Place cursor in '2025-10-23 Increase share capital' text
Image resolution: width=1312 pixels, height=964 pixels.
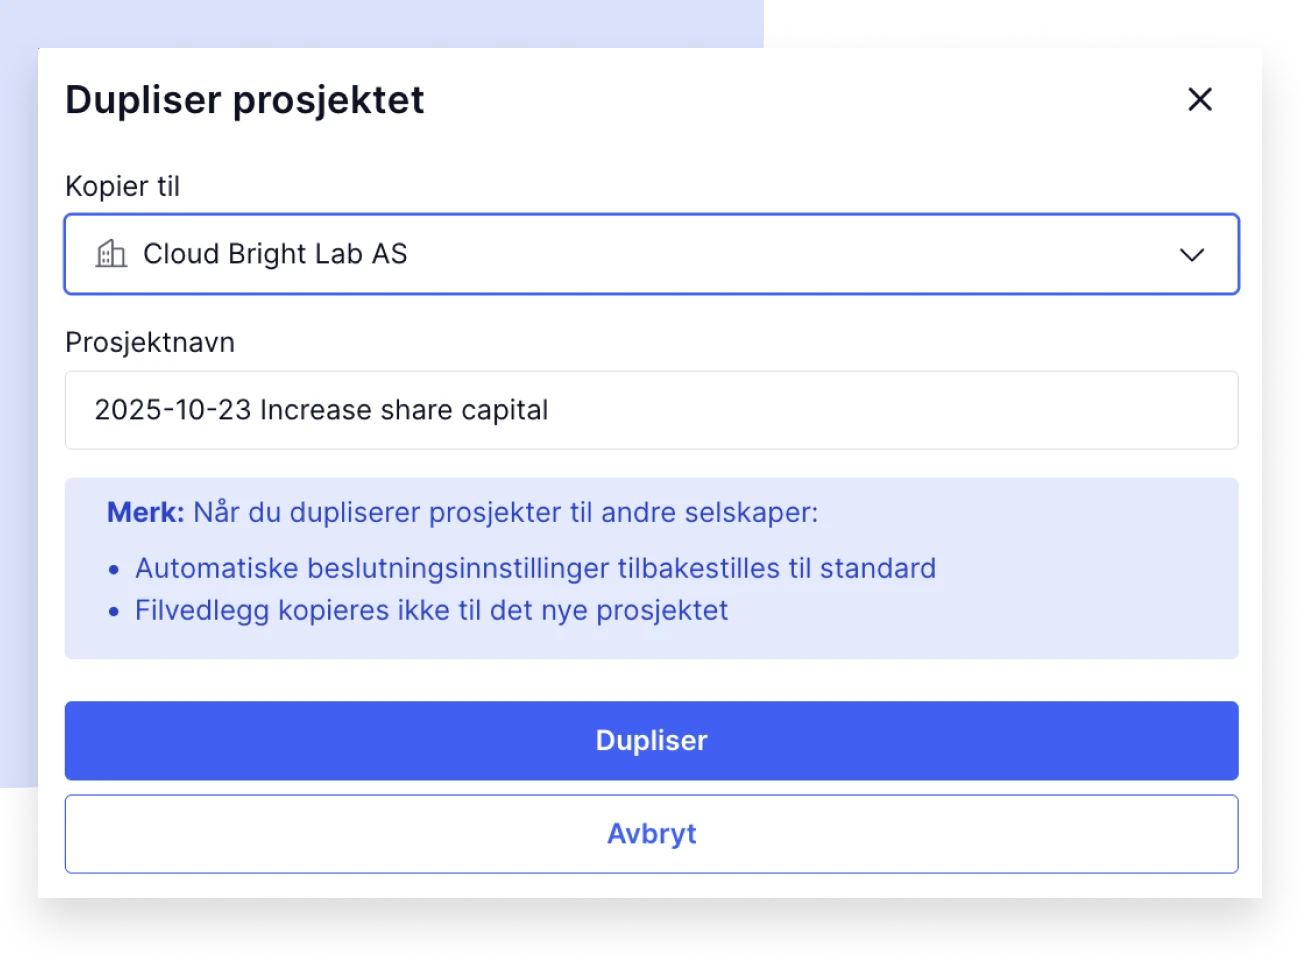click(x=321, y=410)
